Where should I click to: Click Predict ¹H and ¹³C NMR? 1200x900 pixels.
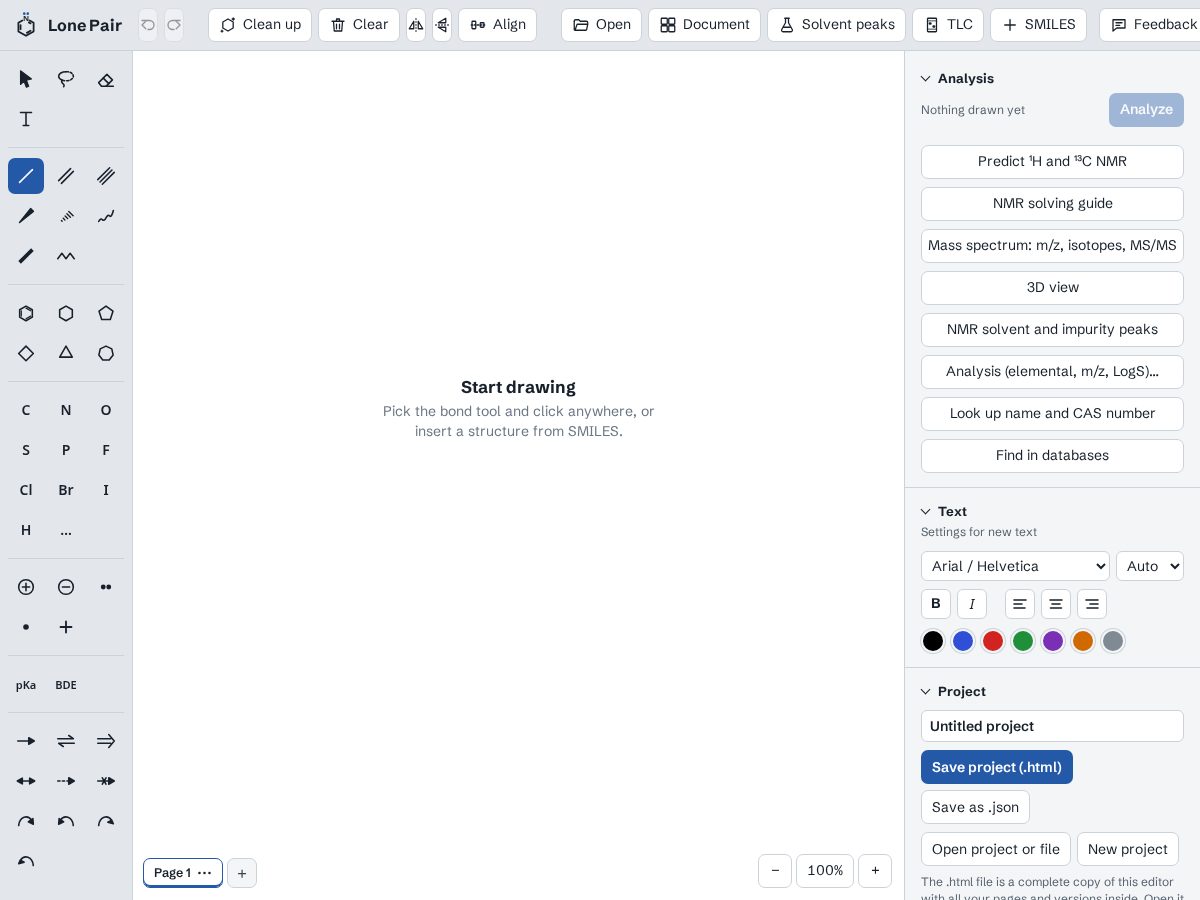1052,162
